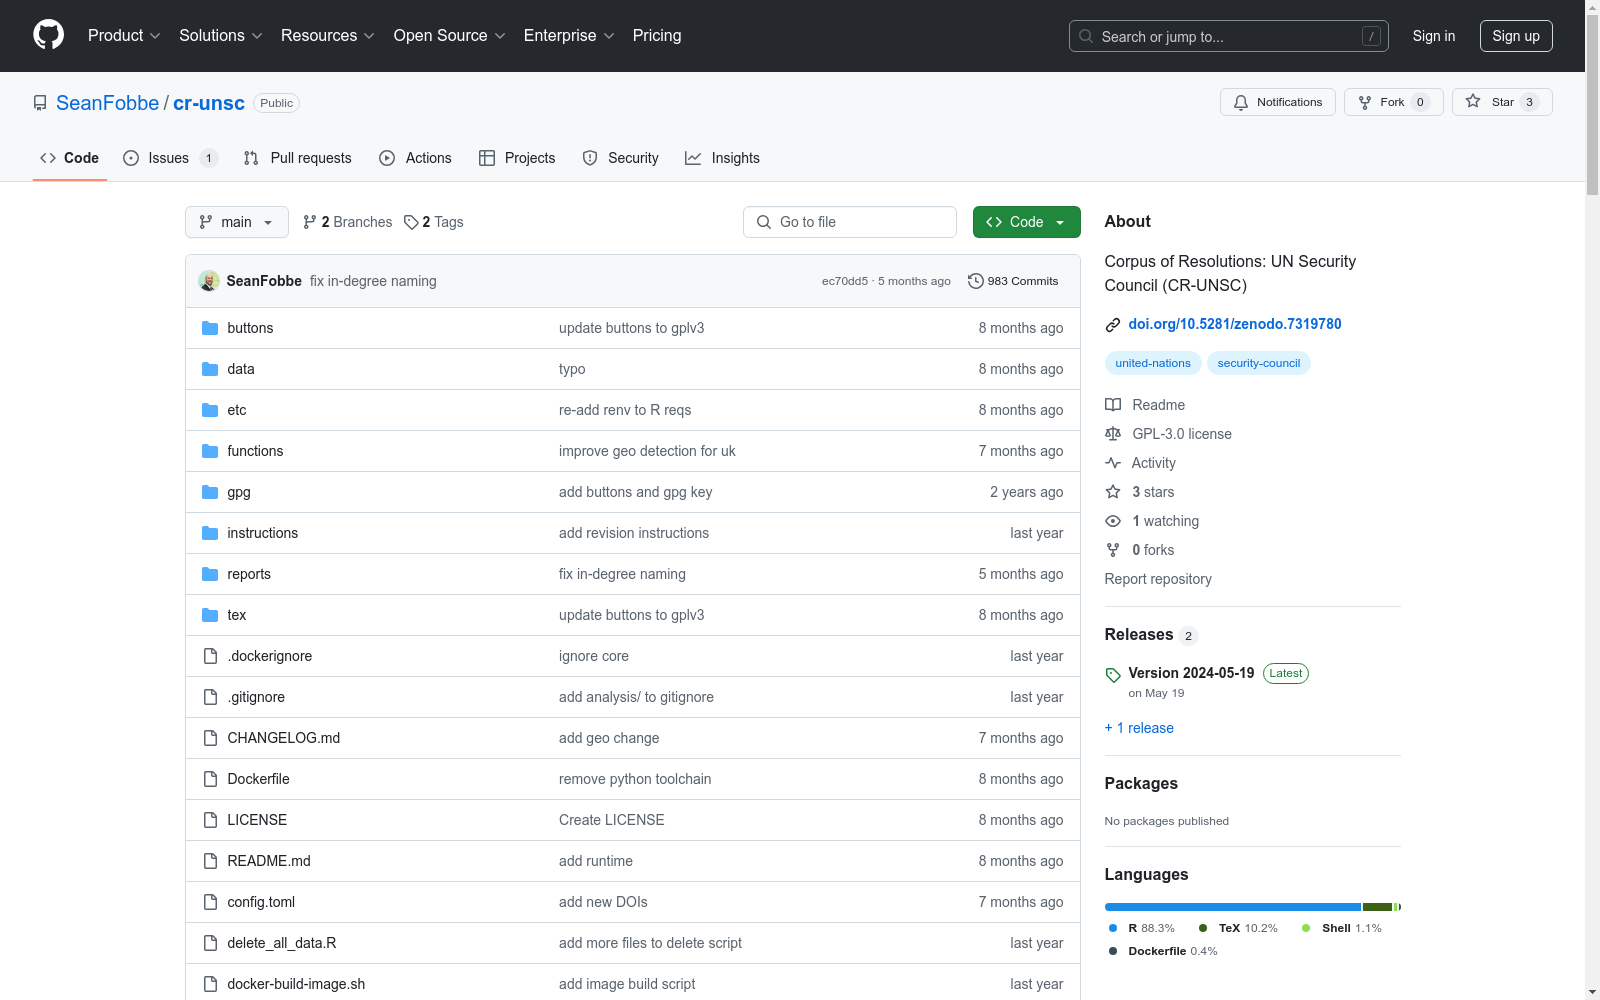Open the main branch selector dropdown
The image size is (1600, 1000).
237,222
